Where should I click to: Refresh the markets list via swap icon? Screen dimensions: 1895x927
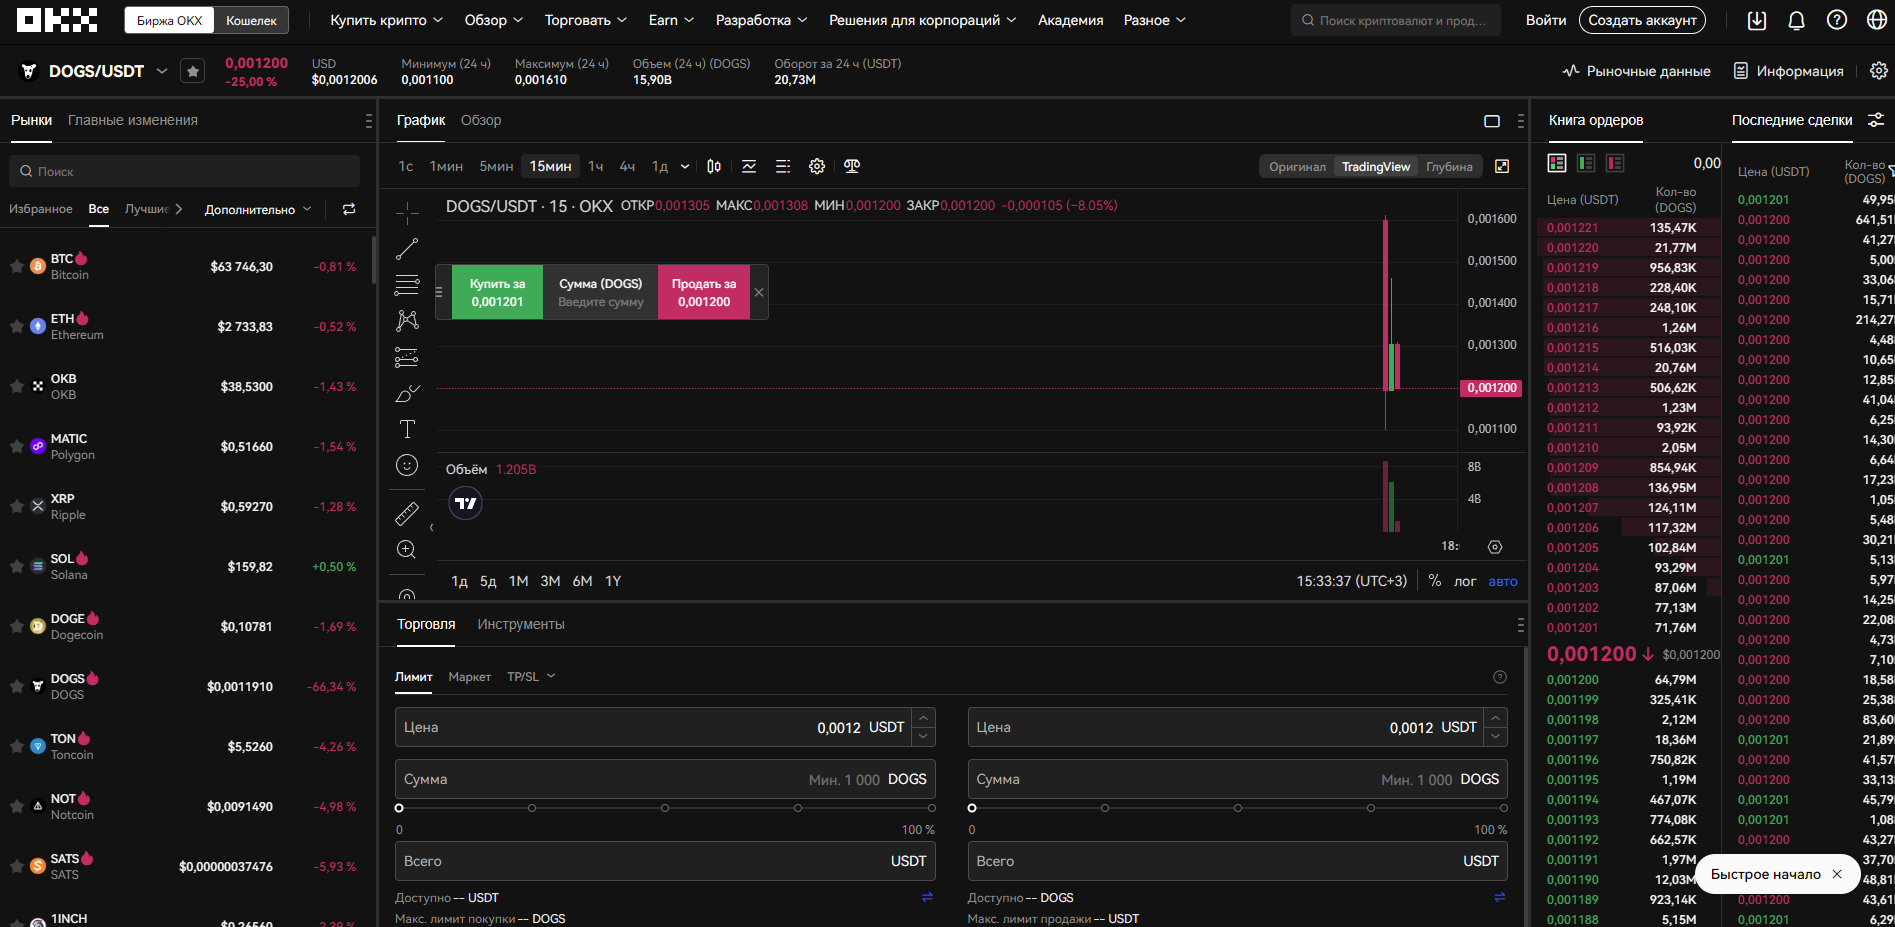coord(349,209)
